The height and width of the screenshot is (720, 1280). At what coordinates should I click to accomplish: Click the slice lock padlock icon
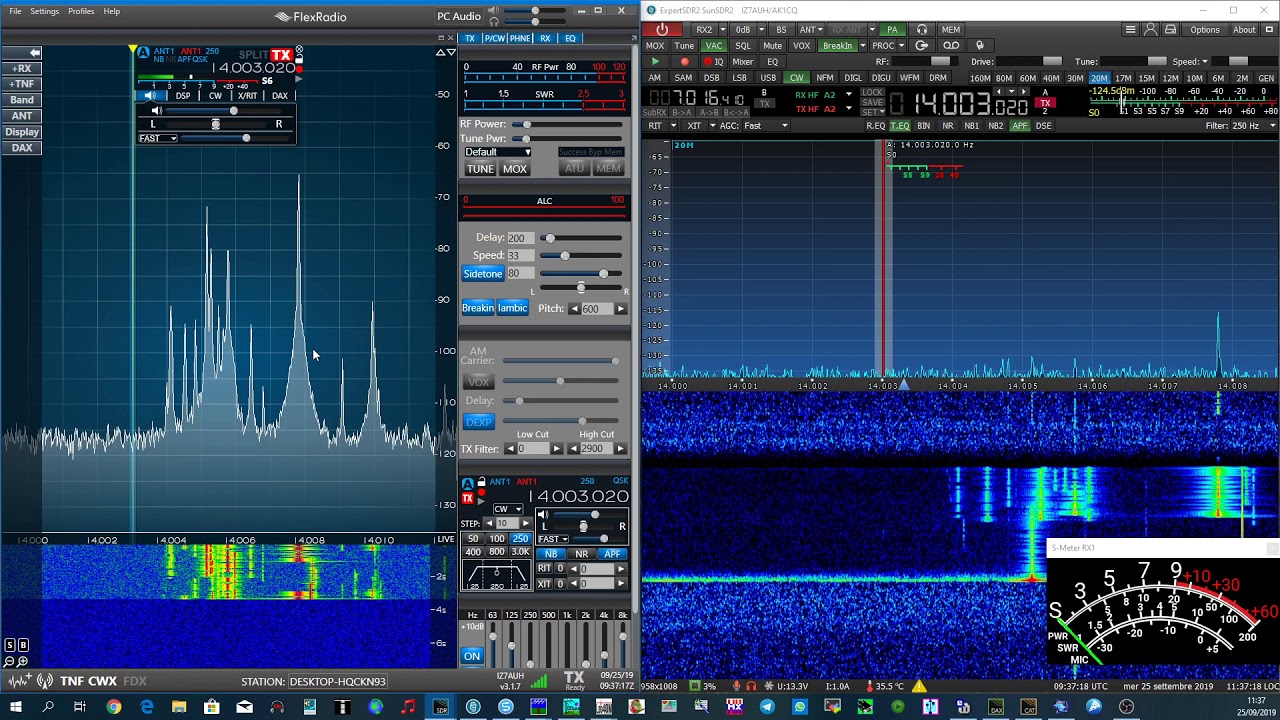[x=481, y=482]
